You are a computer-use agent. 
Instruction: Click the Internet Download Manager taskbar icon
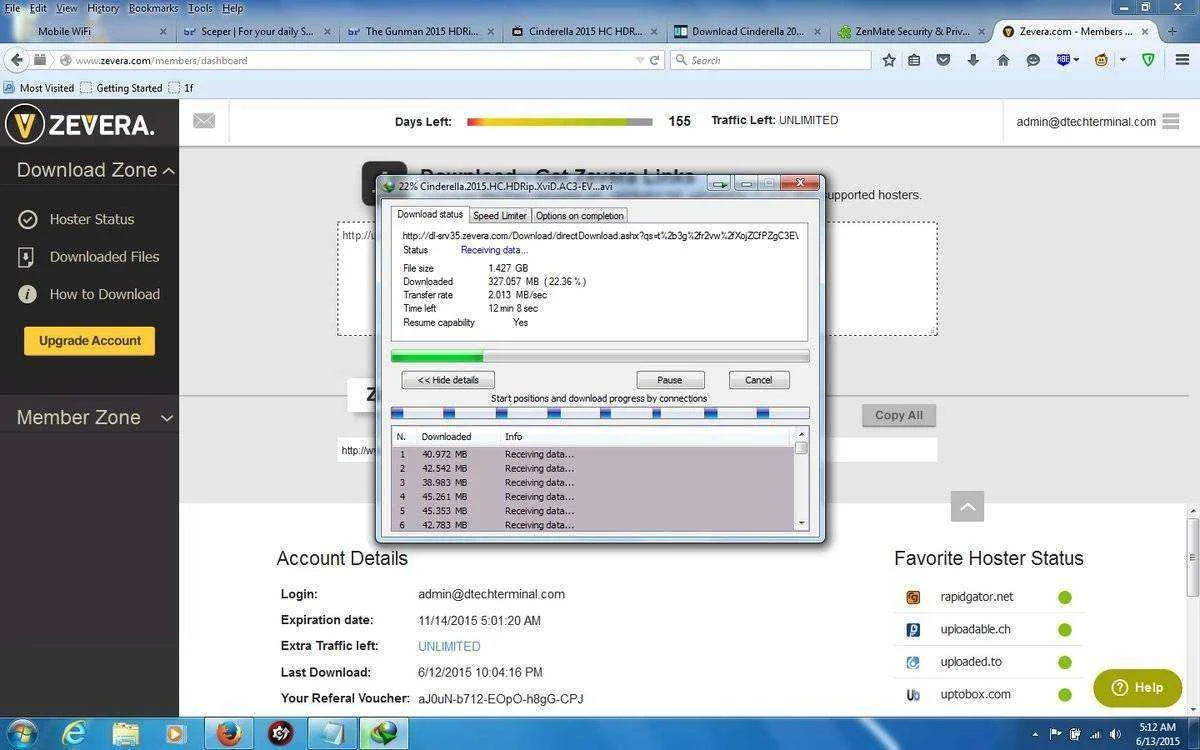(x=384, y=733)
